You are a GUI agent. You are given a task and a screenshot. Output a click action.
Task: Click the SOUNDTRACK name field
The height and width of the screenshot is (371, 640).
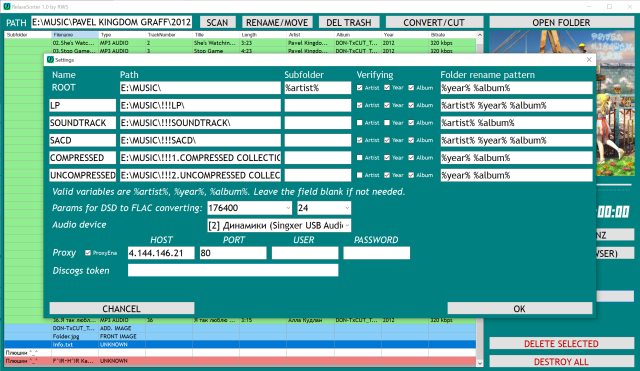[x=83, y=123]
